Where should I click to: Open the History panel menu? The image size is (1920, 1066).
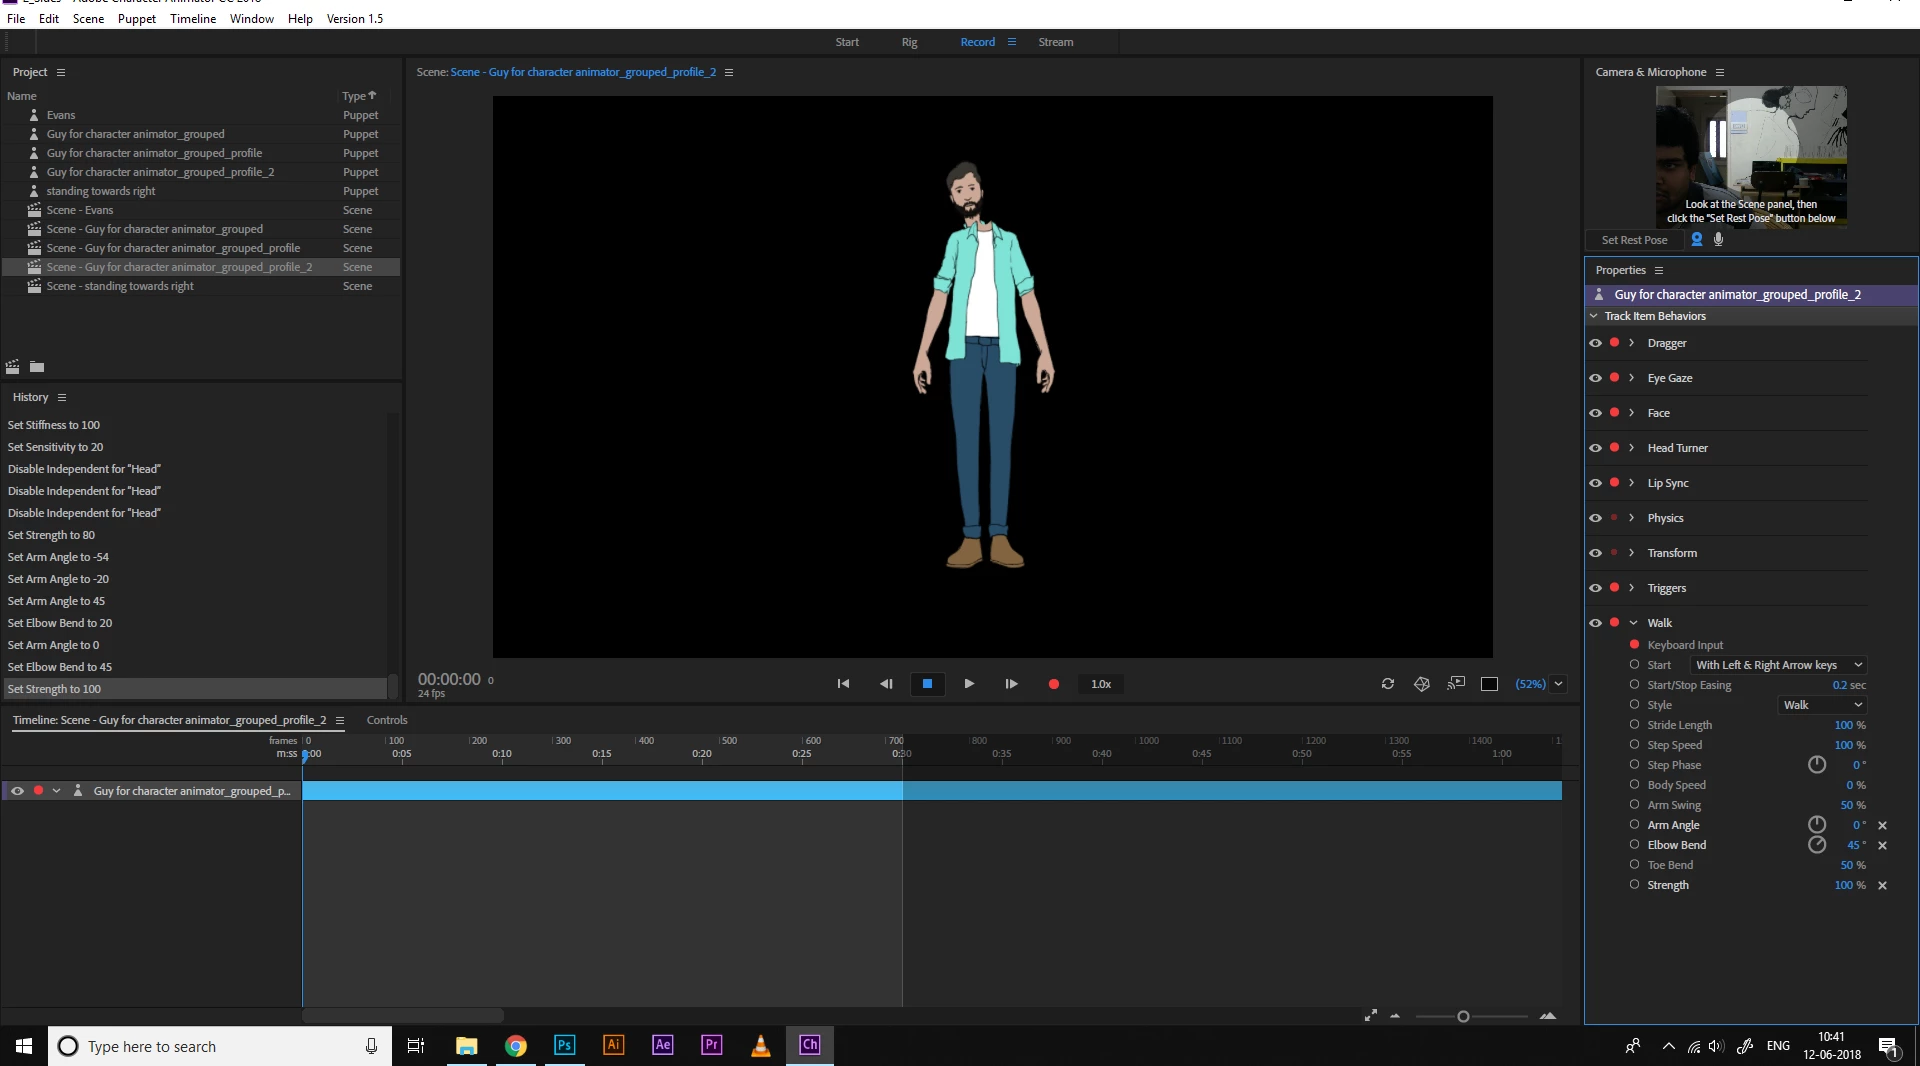click(62, 397)
